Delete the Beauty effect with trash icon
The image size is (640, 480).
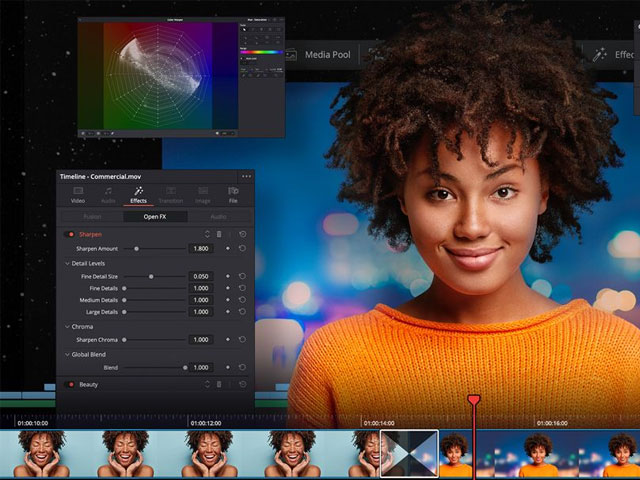(219, 384)
